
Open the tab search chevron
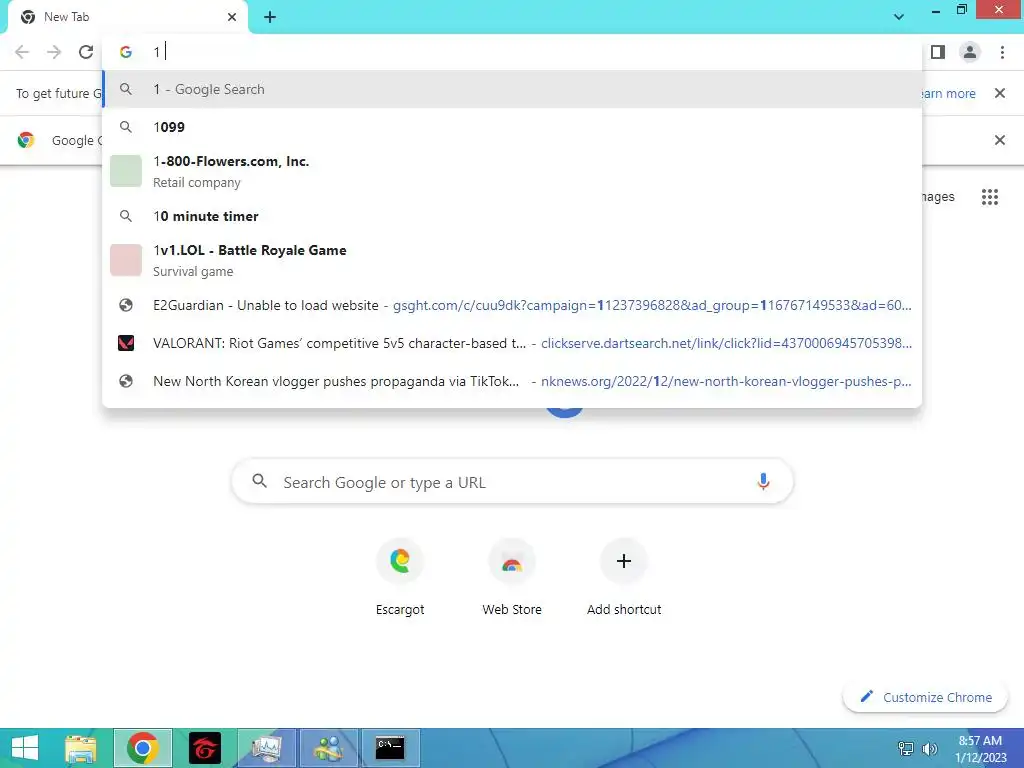pos(899,17)
